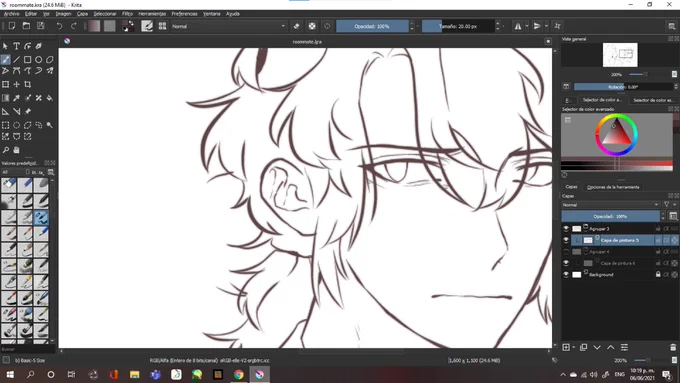Open the Preferencias menu
Screen dimensions: 680x383
coord(184,14)
